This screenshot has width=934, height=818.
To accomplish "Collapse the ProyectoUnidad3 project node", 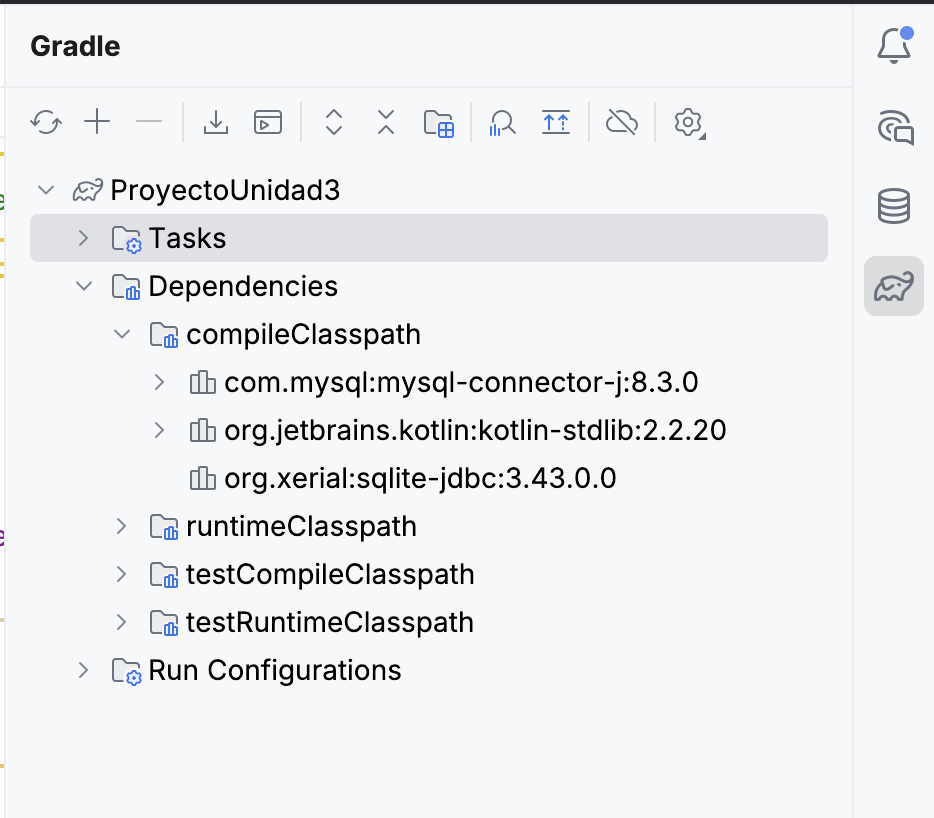I will pyautogui.click(x=46, y=191).
